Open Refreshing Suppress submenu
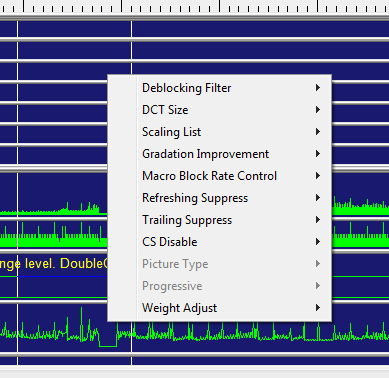 pos(219,198)
